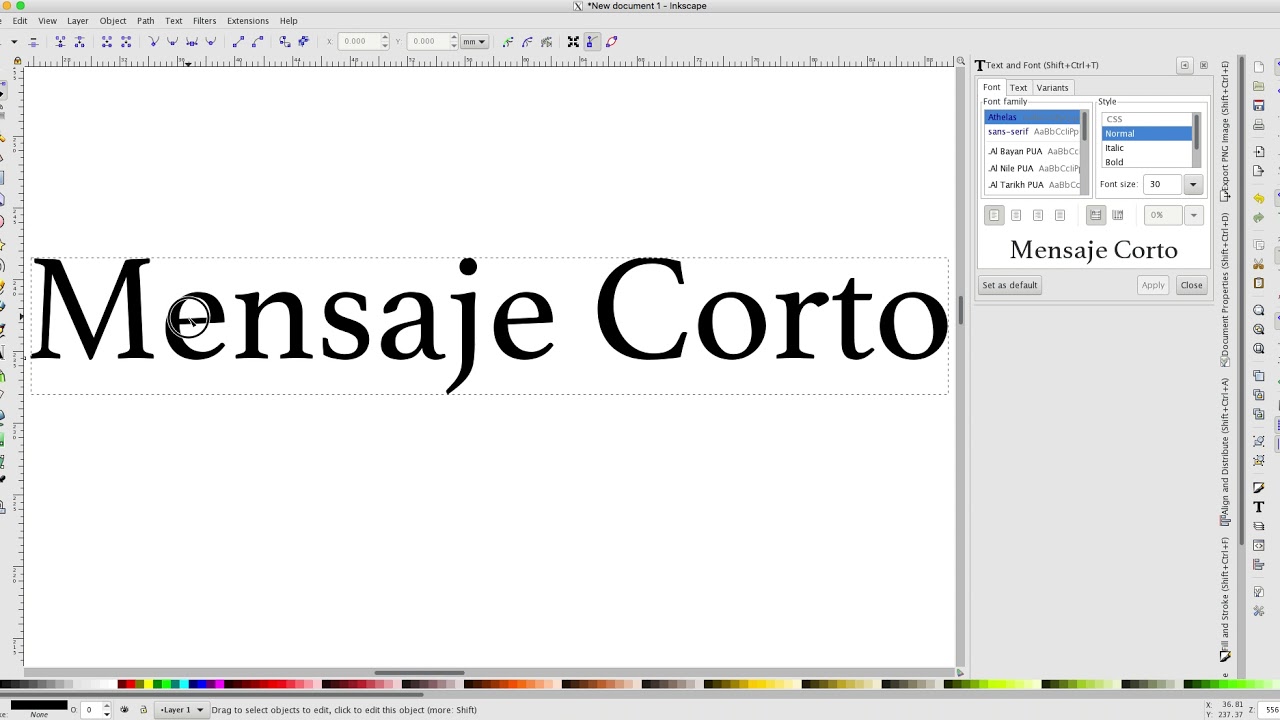Open the Align and Distribute docked tab
1280x720 pixels.
click(1225, 453)
